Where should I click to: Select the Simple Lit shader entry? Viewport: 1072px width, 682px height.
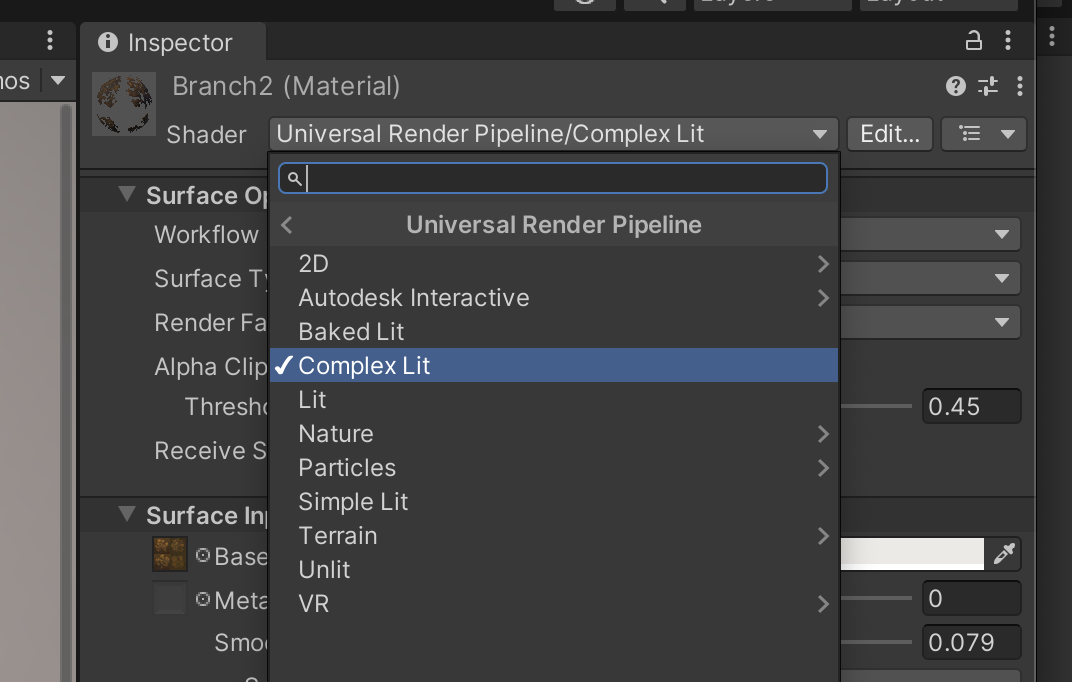tap(353, 502)
